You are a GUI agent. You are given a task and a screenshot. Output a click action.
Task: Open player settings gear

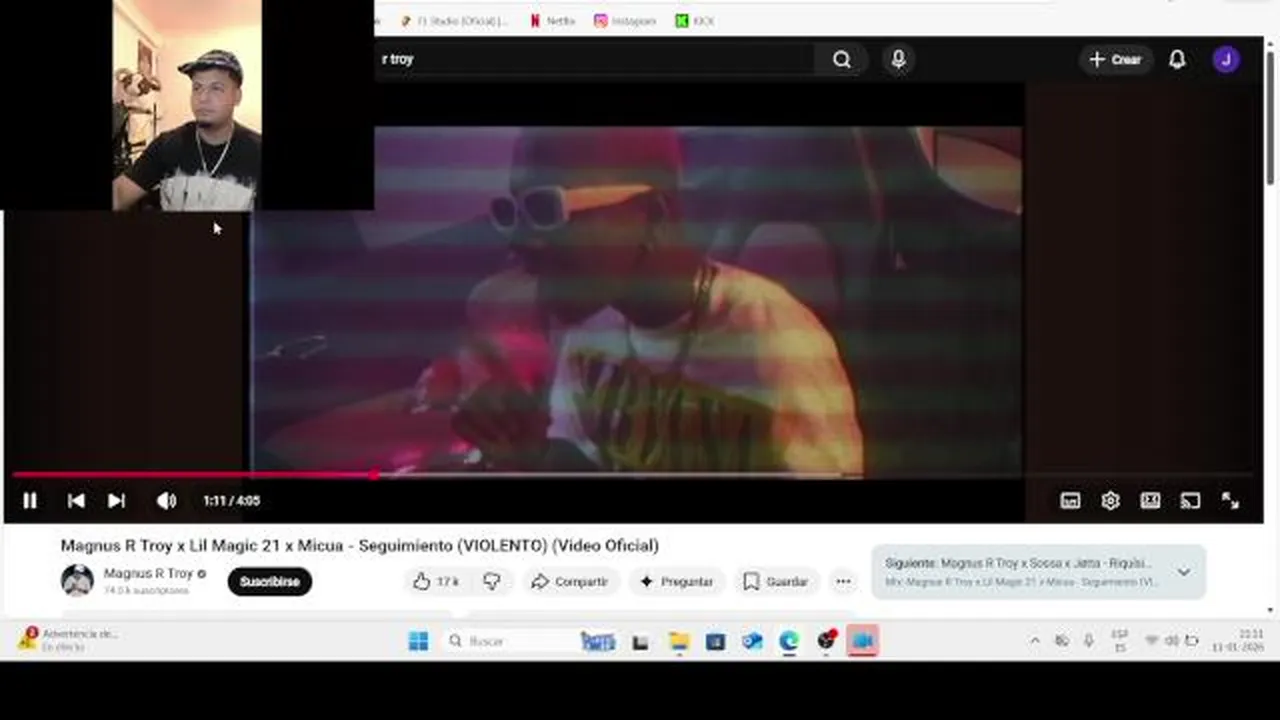(x=1110, y=501)
